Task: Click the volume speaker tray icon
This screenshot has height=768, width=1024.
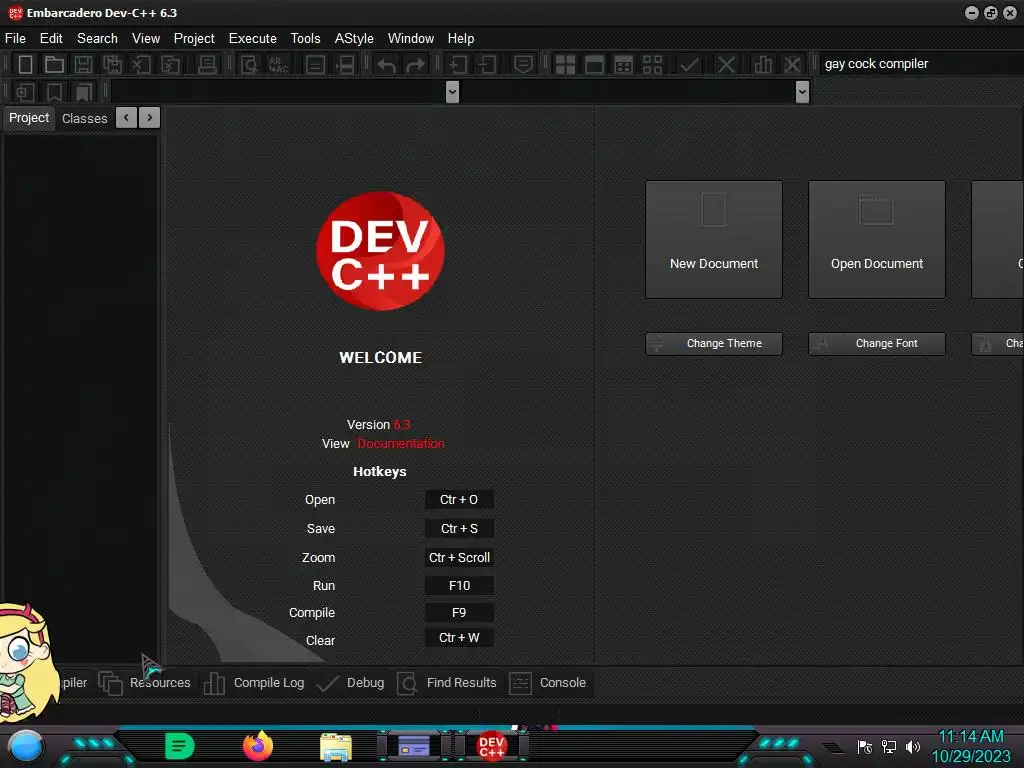Action: click(913, 746)
